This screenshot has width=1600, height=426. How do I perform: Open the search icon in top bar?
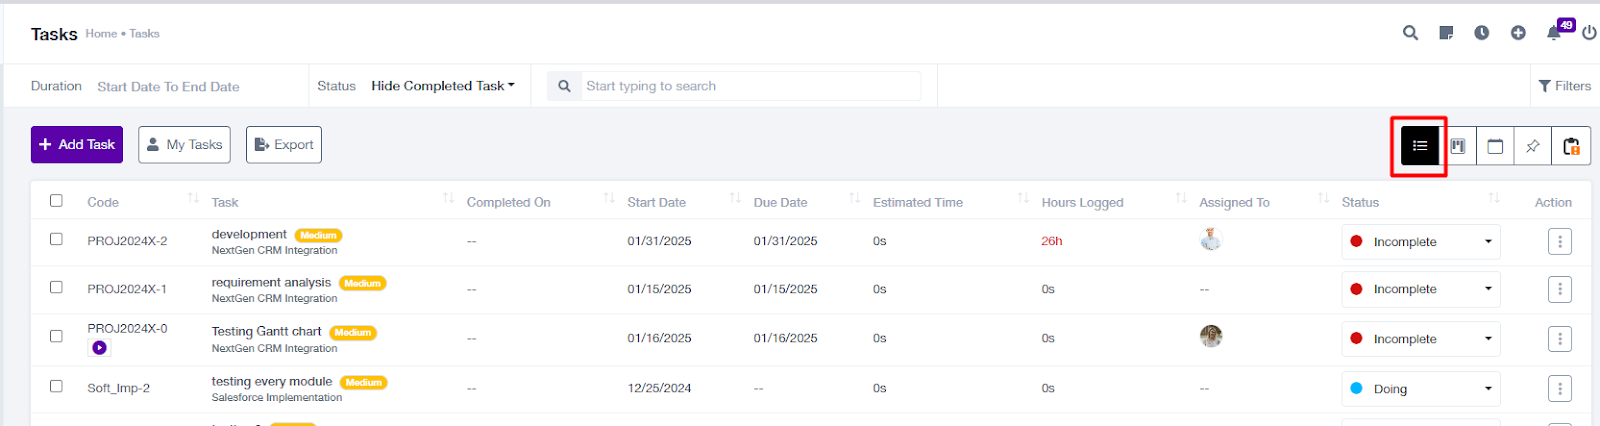click(1410, 33)
